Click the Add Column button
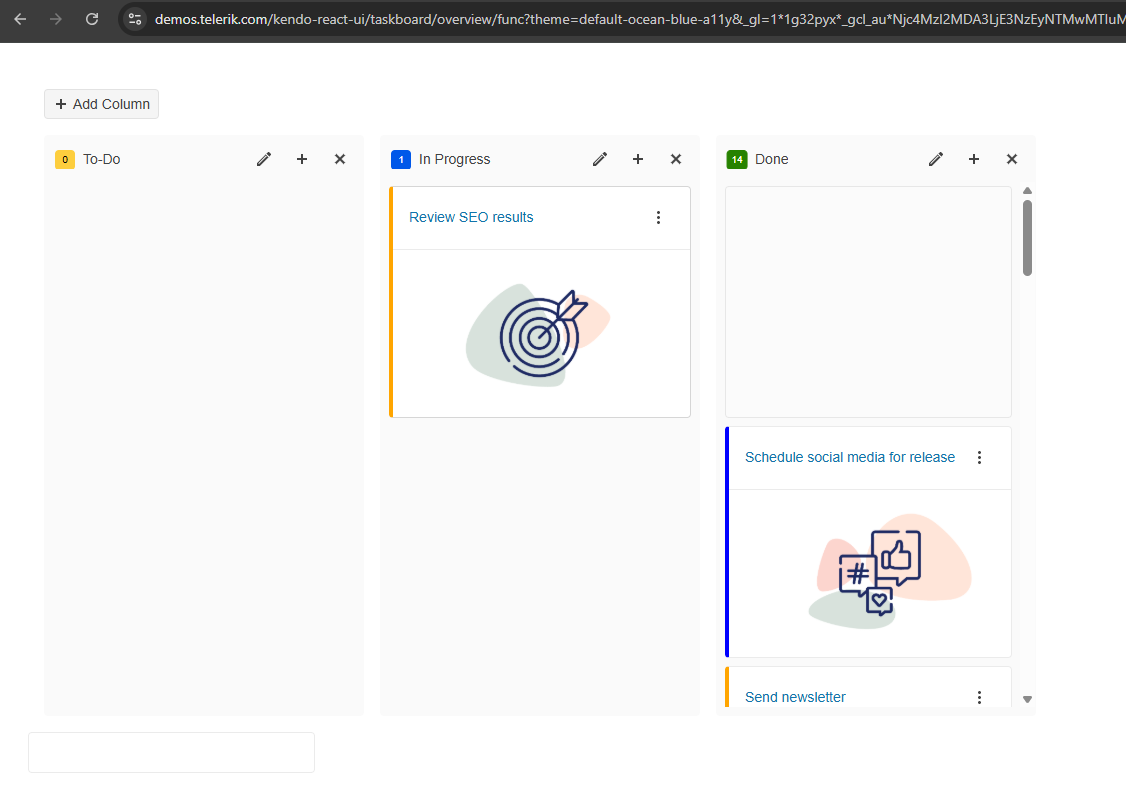This screenshot has height=804, width=1126. tap(102, 104)
